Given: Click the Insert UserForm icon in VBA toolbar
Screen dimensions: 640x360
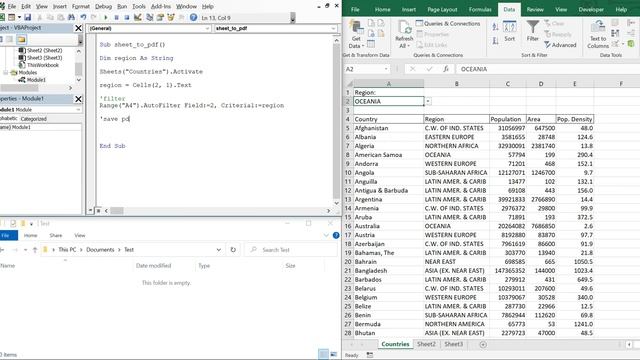Looking at the screenshot, I should (11, 18).
